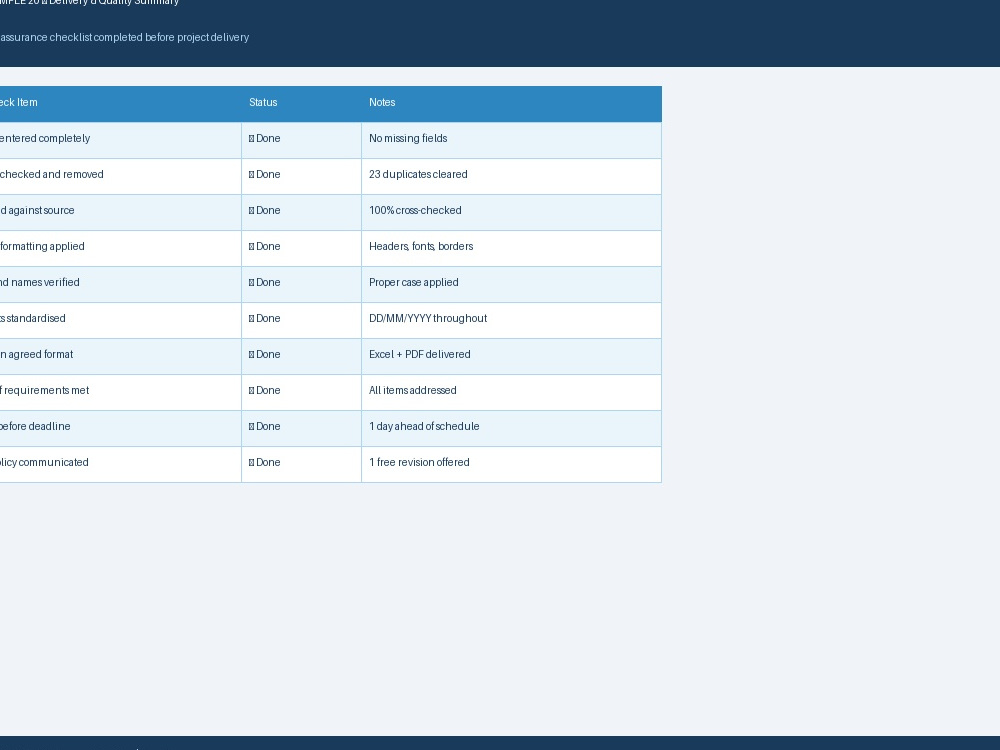The width and height of the screenshot is (1000, 750).
Task: Click Done status in 'Headers, fonts, borders' row
Action: click(301, 247)
